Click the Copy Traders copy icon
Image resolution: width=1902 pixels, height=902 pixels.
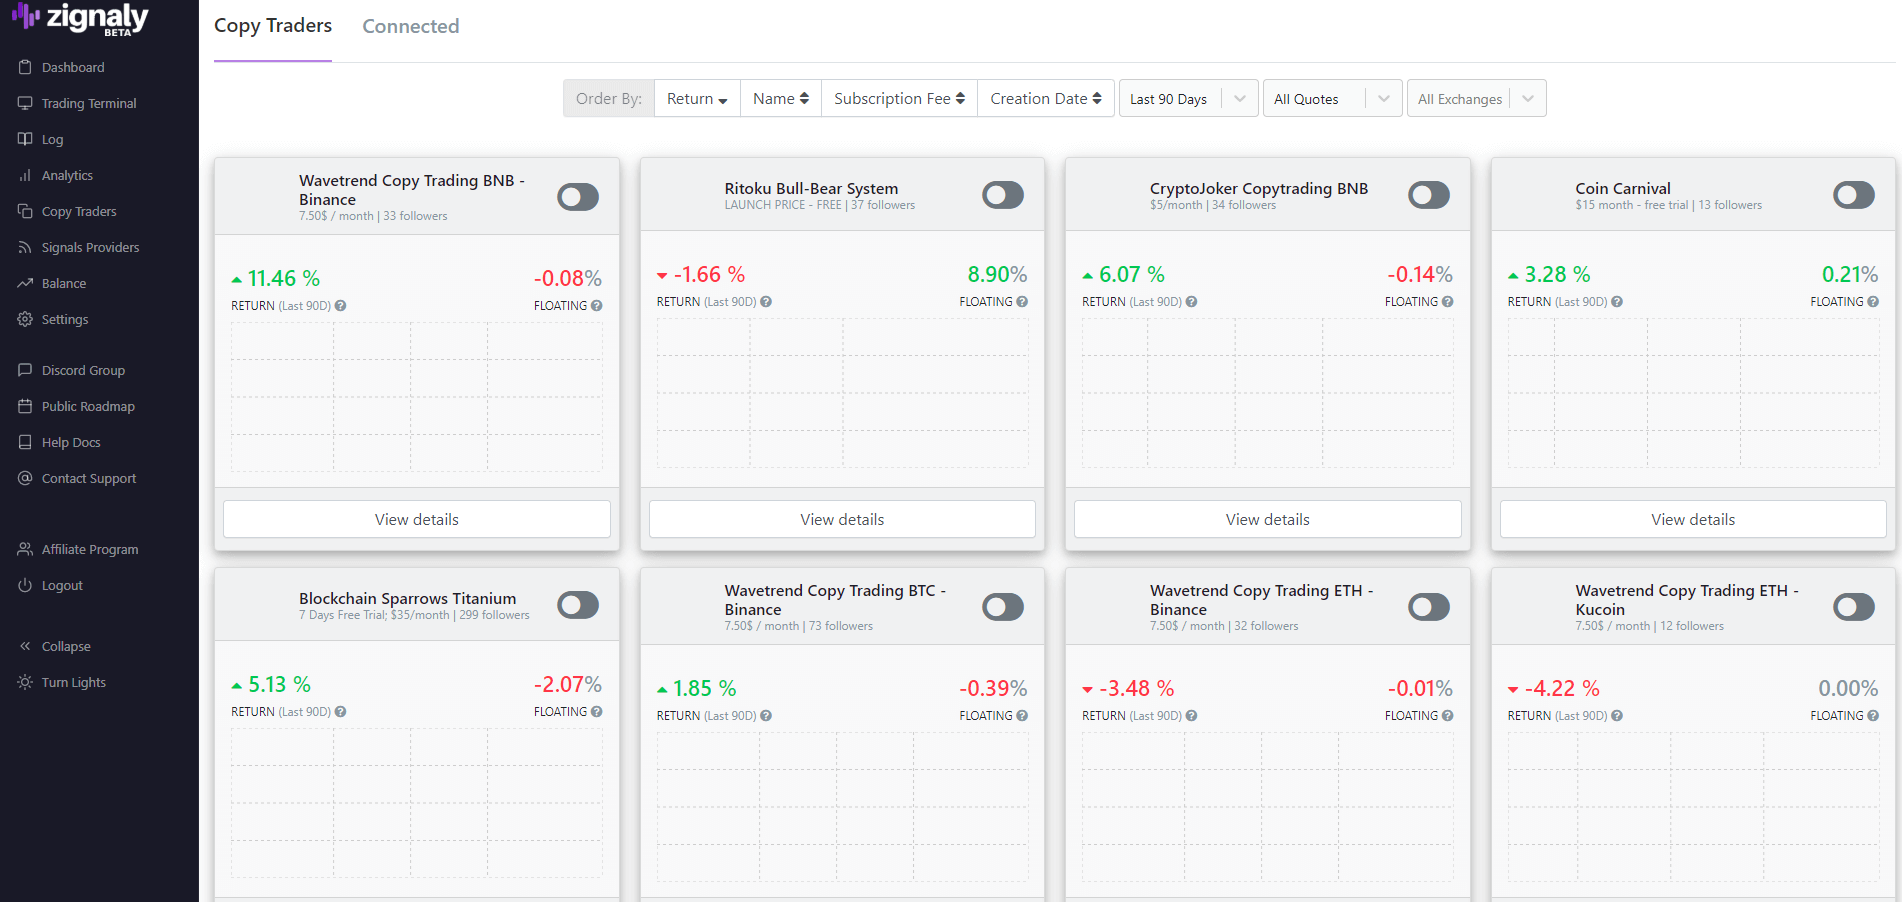pyautogui.click(x=25, y=211)
